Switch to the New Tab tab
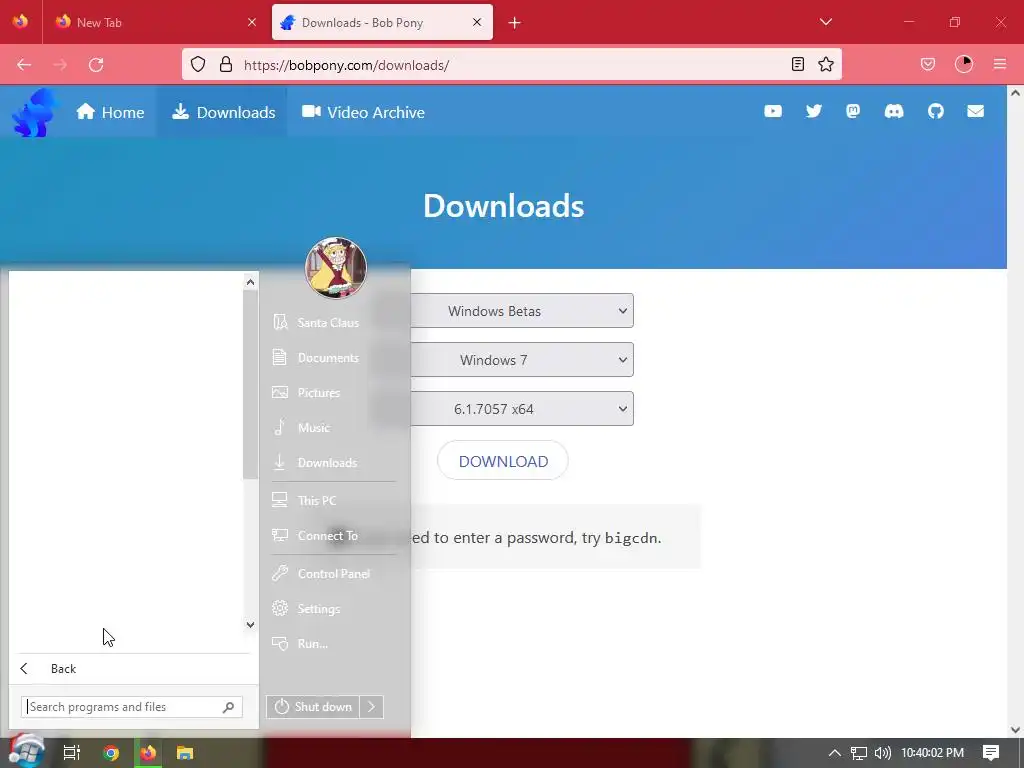Viewport: 1024px width, 768px height. pos(157,22)
